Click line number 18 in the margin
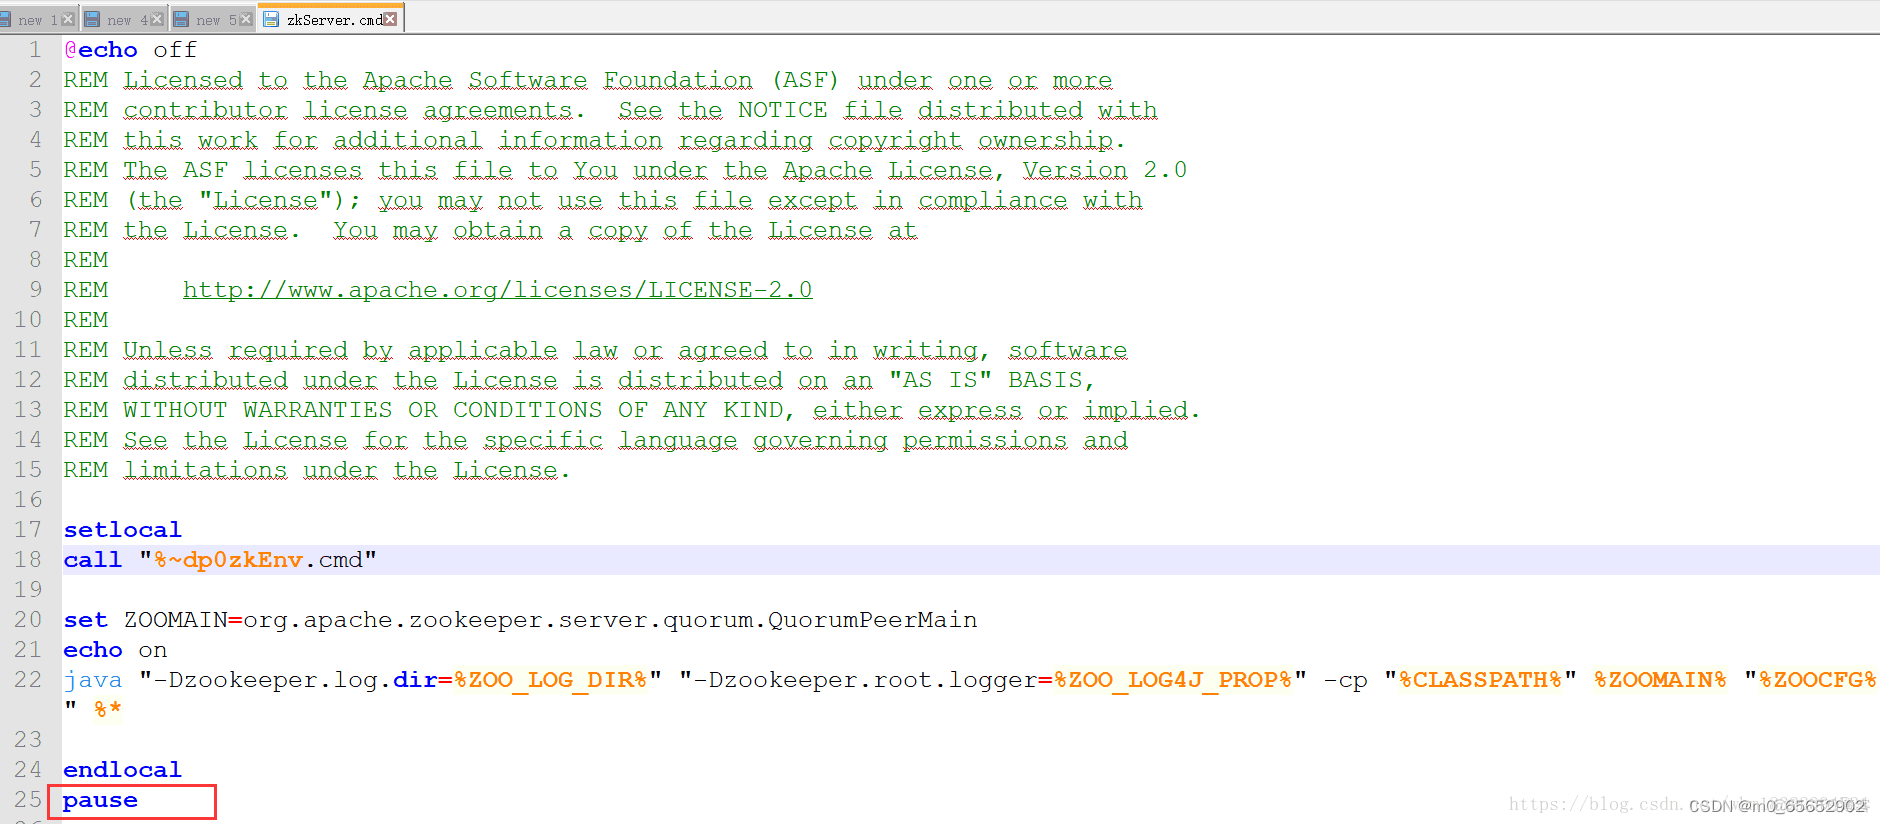The height and width of the screenshot is (824, 1880). tap(28, 560)
